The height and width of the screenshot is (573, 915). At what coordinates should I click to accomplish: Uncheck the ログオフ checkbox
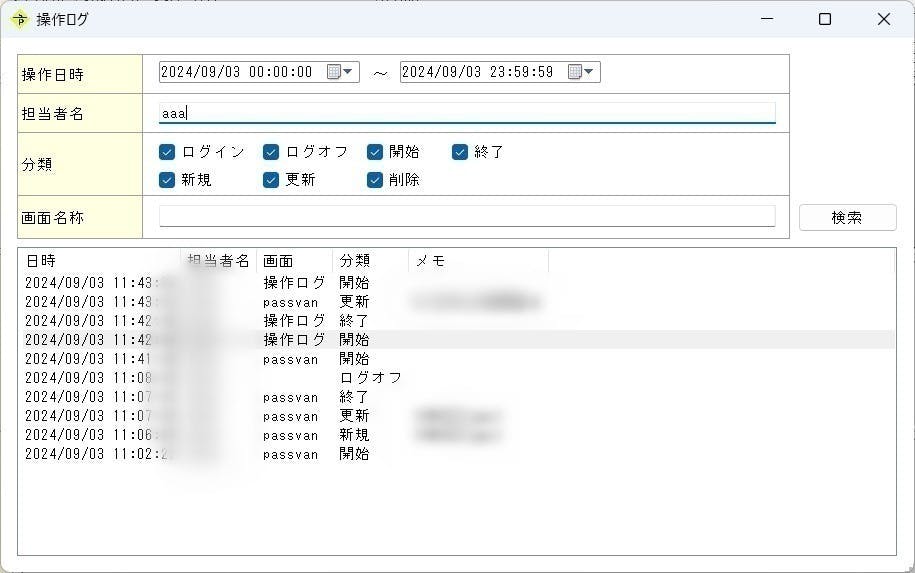click(271, 152)
